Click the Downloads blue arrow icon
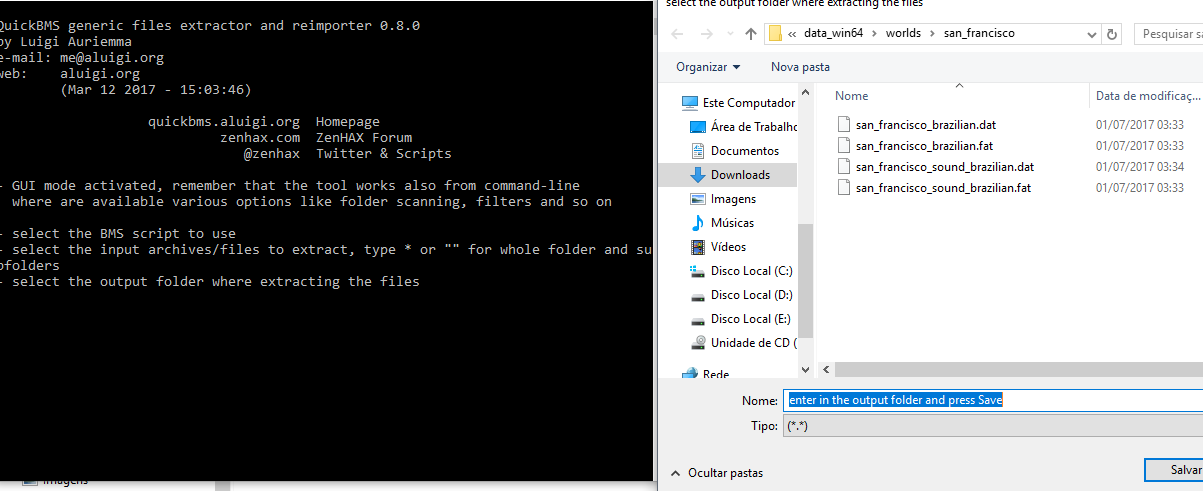 698,175
